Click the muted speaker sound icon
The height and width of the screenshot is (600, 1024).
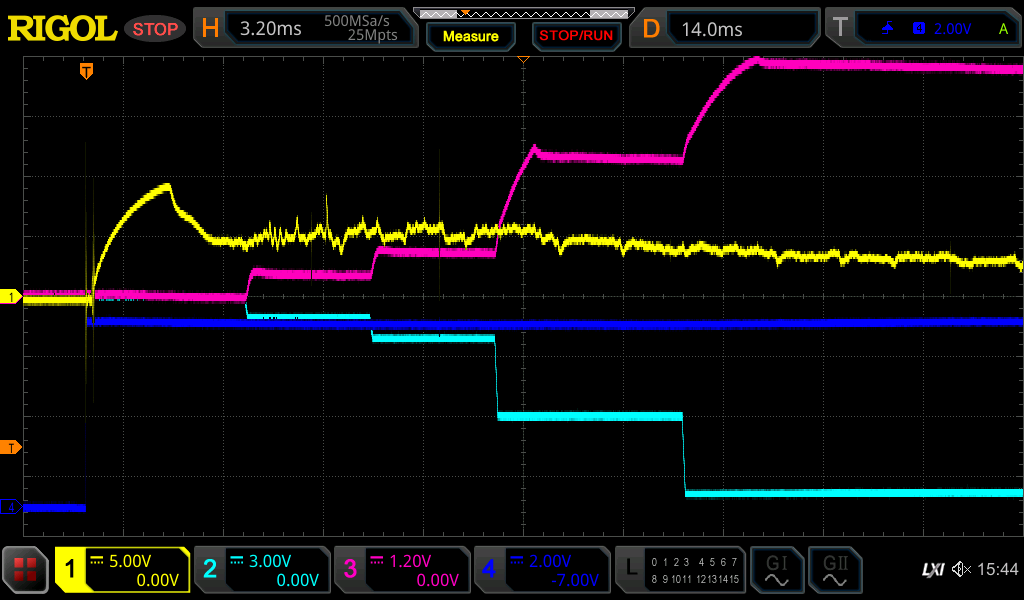961,570
